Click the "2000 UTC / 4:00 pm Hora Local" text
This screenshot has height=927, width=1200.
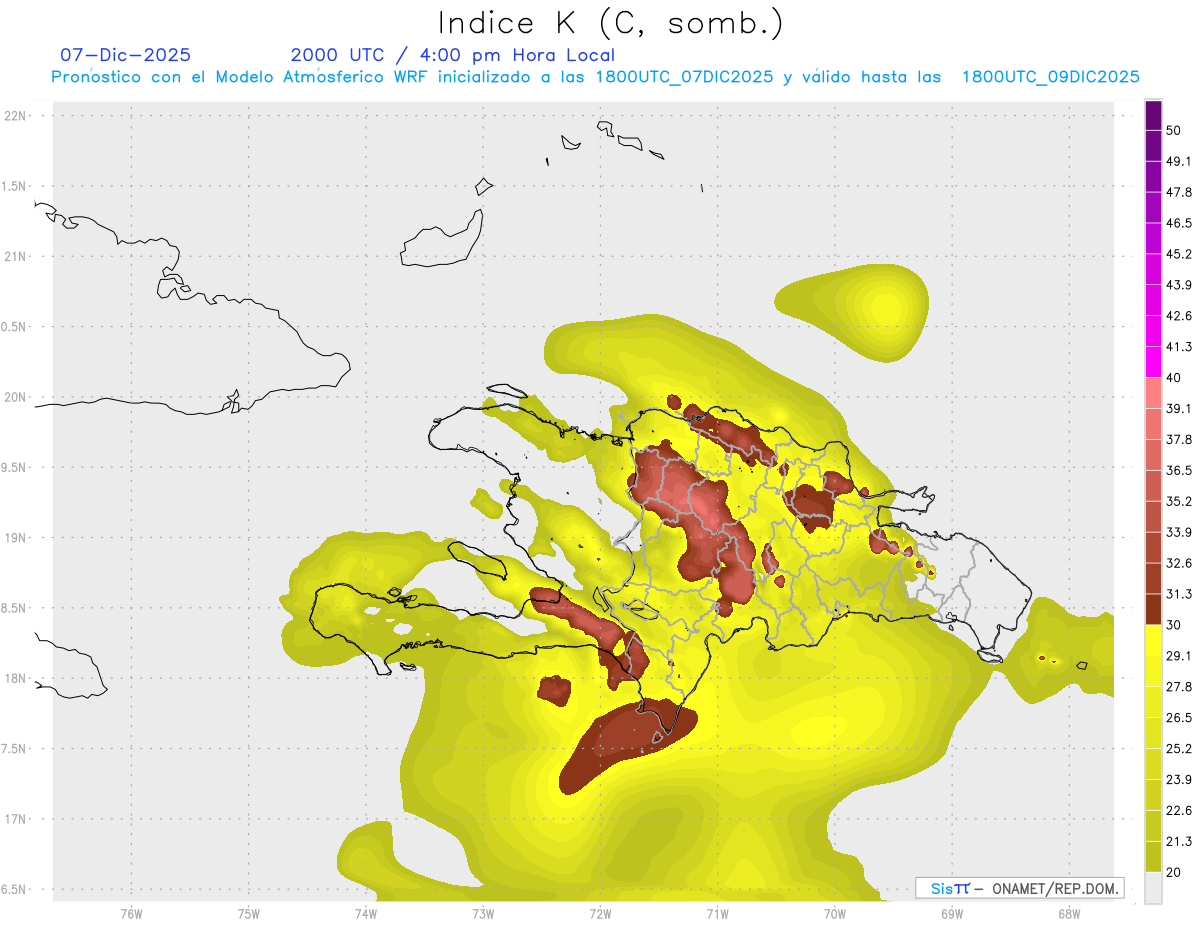453,55
